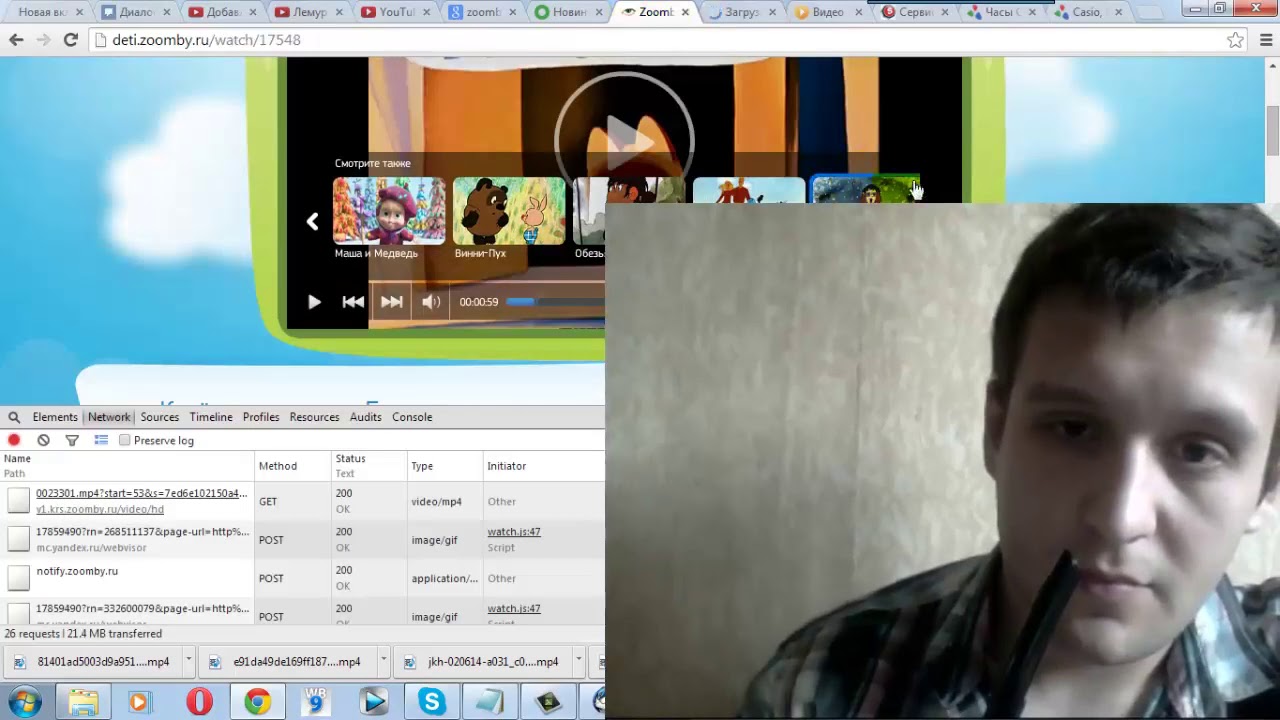This screenshot has width=1280, height=720.
Task: Play the video from the player bar
Action: point(314,302)
